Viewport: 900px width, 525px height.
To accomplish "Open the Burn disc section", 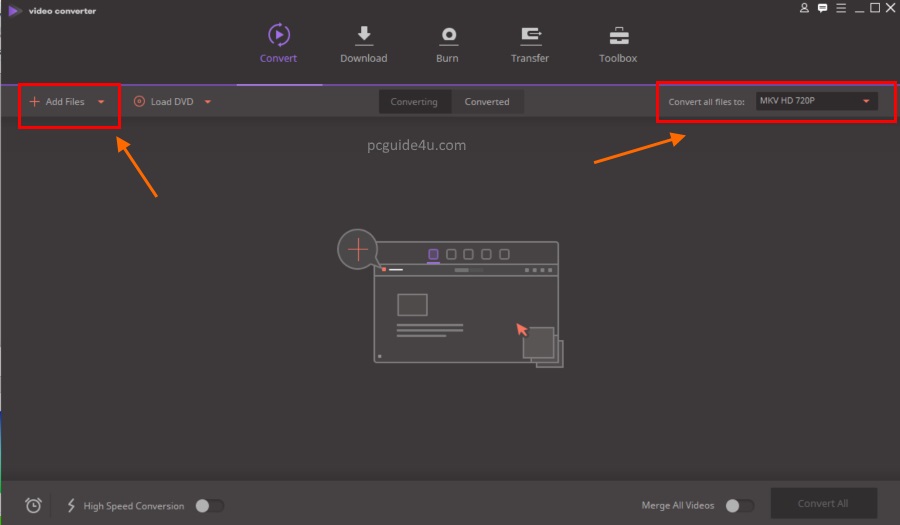I will (447, 36).
